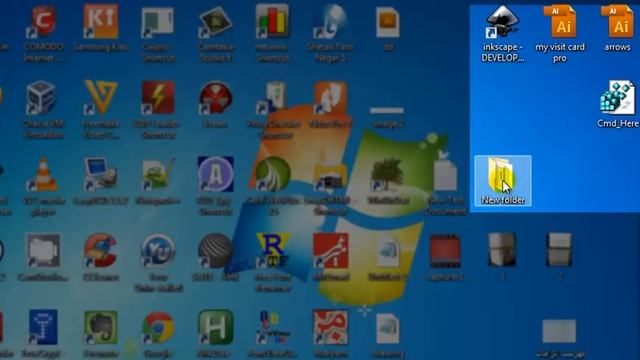
Task: Select the Notepad++ shortcut
Action: [x=158, y=181]
